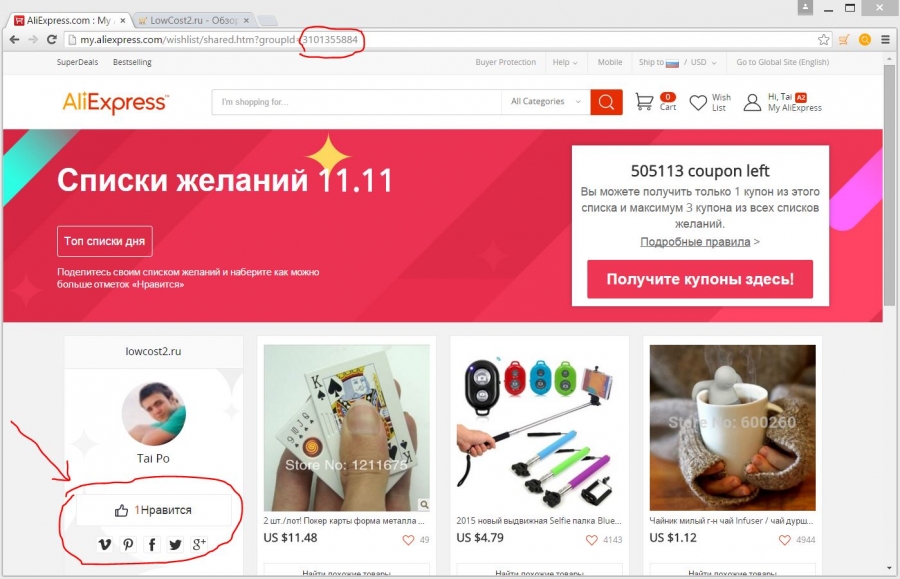This screenshot has width=900, height=579.
Task: Click the orange search magnifier button
Action: pyautogui.click(x=606, y=102)
